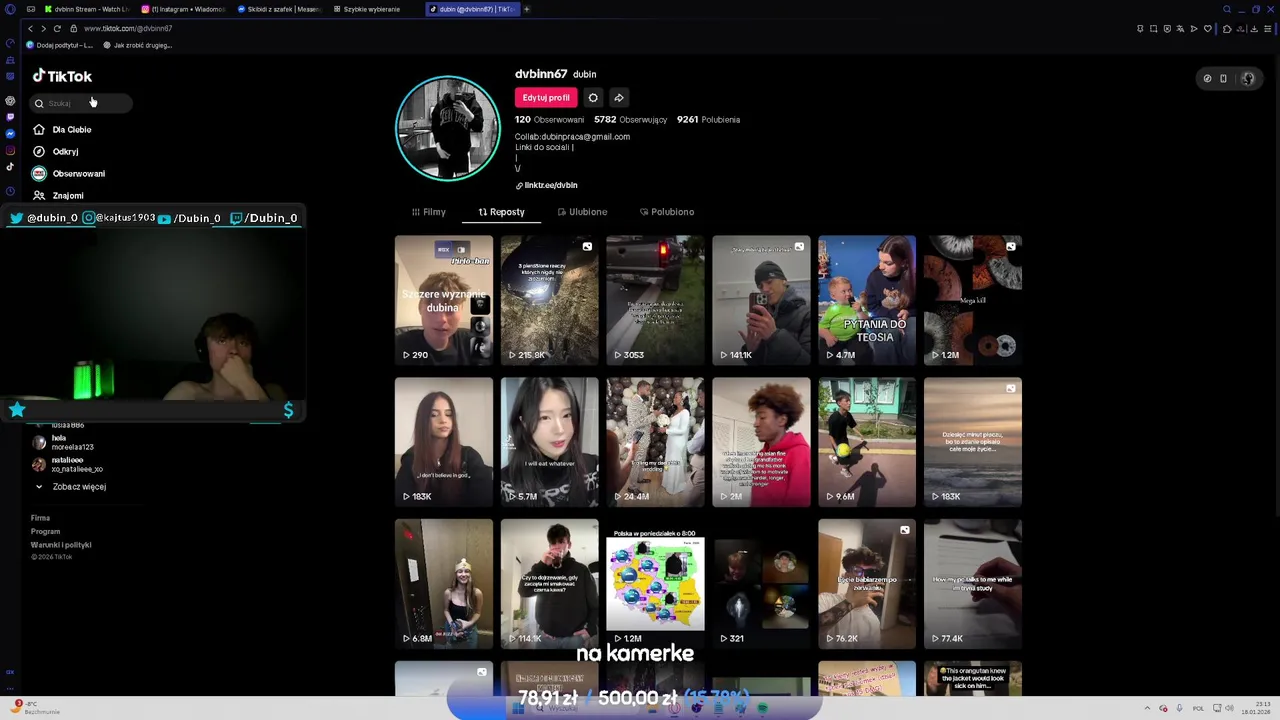Open followed account natalieee

[x=68, y=465]
